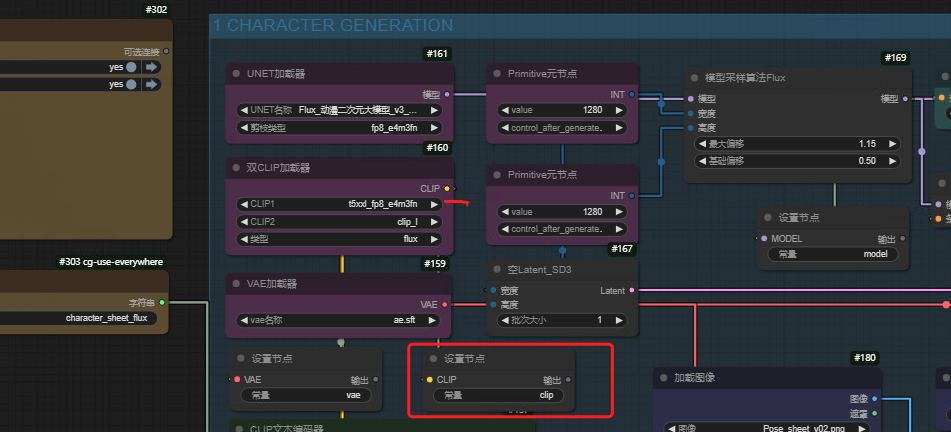Open the UNET名称 model dropdown
Image resolution: width=951 pixels, height=432 pixels.
coord(339,110)
